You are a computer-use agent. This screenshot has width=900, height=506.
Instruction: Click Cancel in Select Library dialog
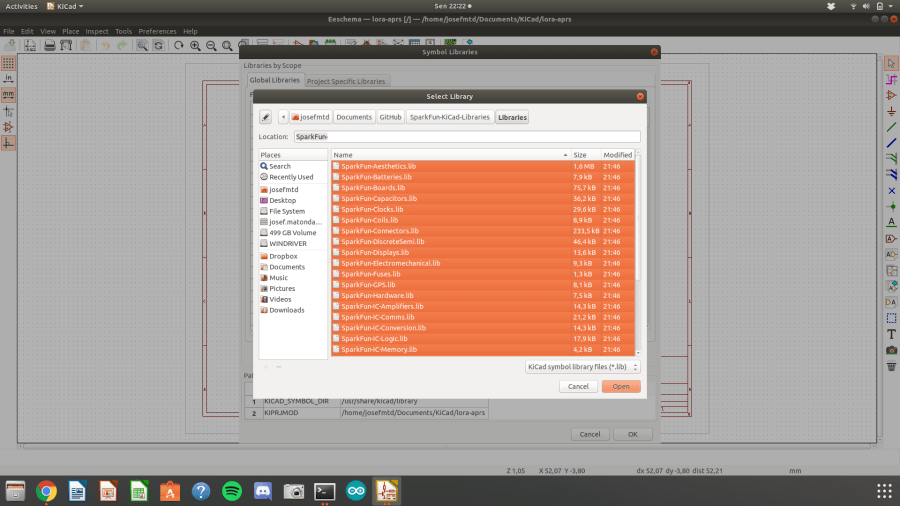(x=578, y=387)
